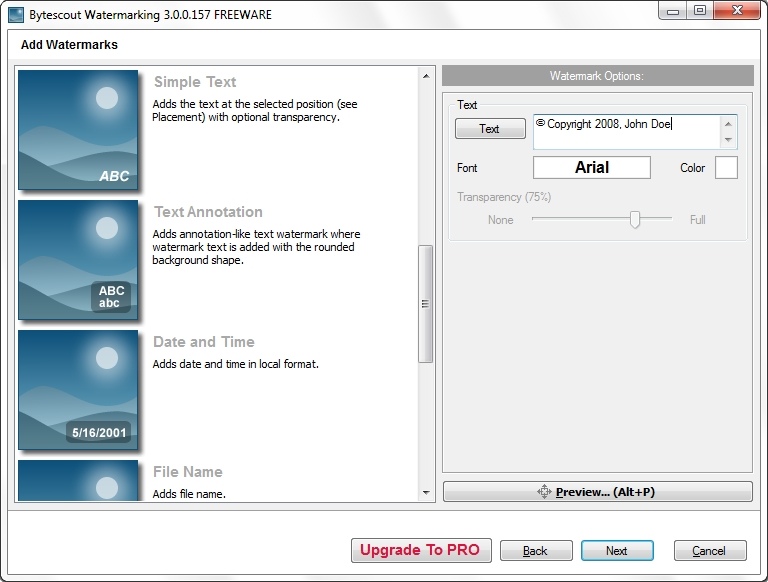Click Upgrade To PRO button
768x582 pixels.
pos(420,550)
